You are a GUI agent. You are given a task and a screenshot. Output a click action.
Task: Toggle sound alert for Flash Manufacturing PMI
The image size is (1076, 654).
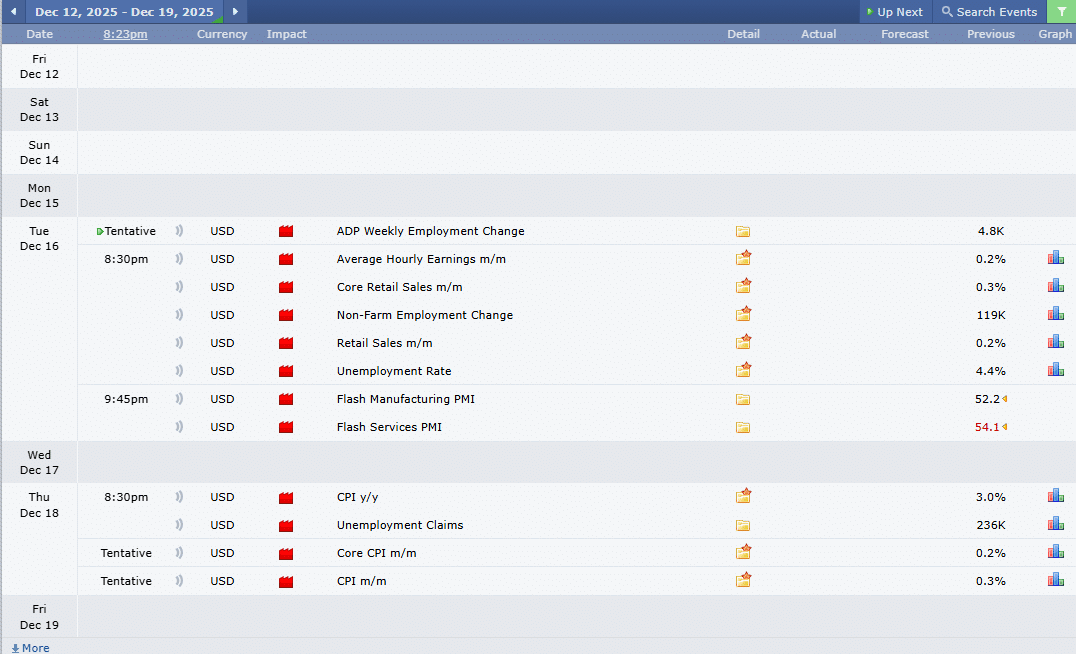tap(180, 399)
